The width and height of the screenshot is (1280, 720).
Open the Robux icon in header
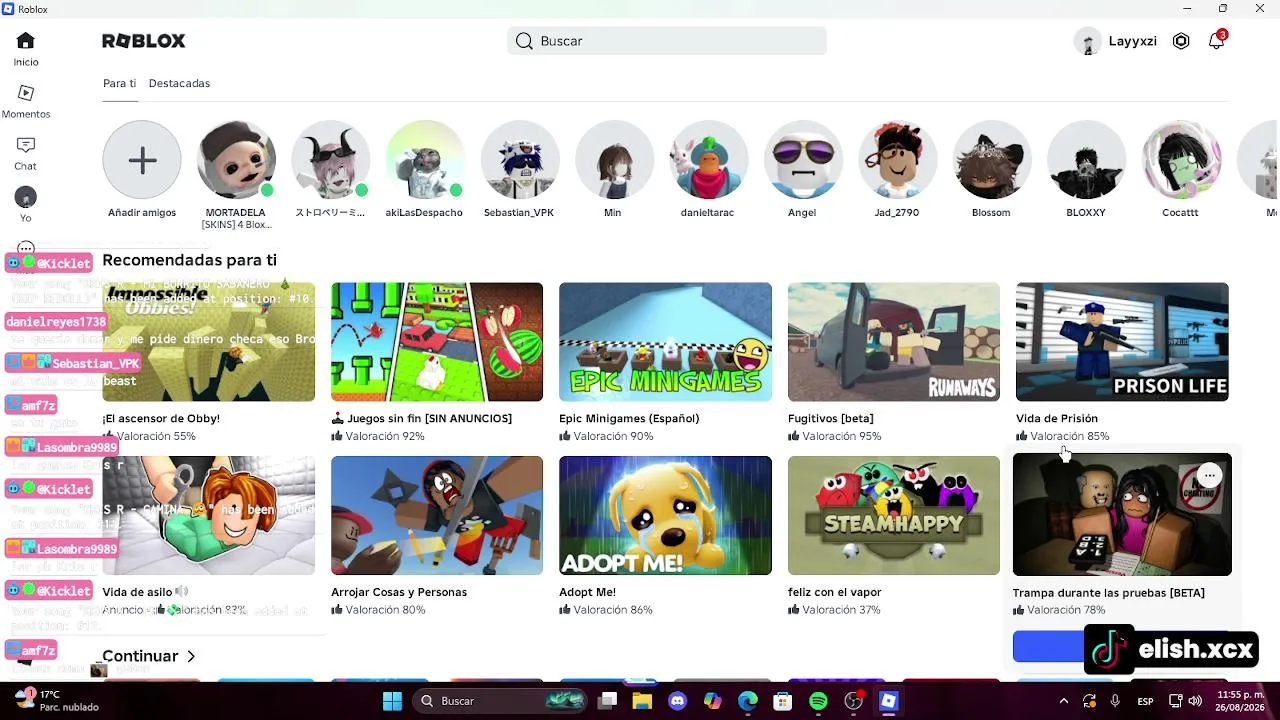click(x=1181, y=41)
